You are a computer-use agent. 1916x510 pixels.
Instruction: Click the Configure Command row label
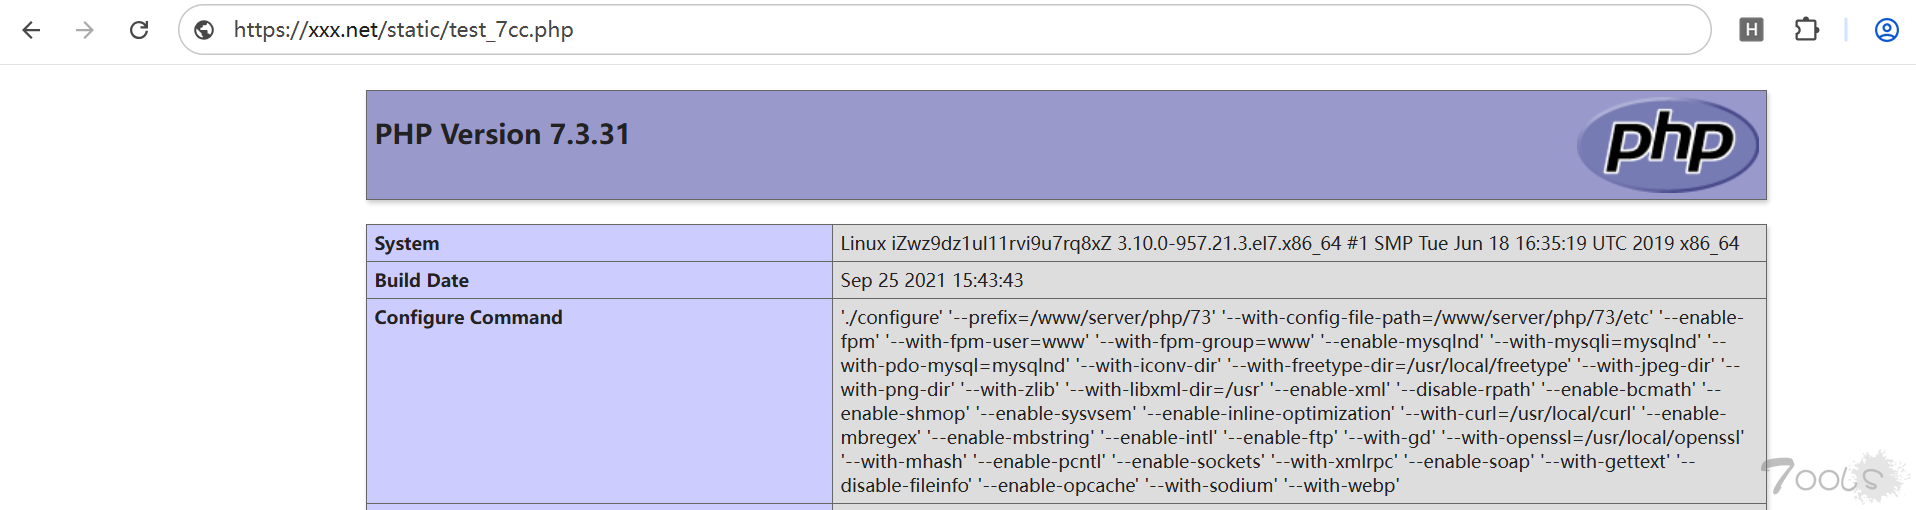click(x=468, y=317)
